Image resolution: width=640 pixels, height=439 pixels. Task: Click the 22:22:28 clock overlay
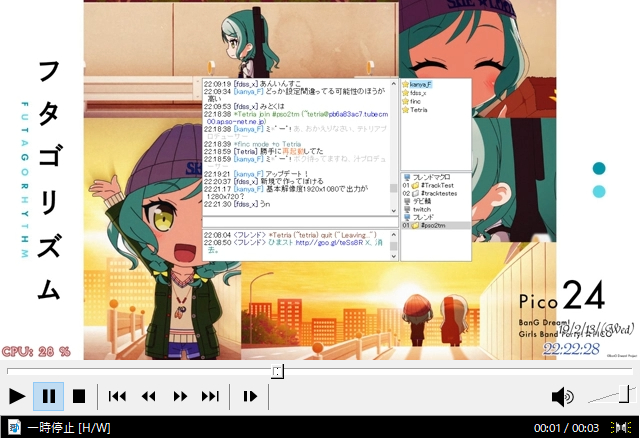click(x=571, y=349)
